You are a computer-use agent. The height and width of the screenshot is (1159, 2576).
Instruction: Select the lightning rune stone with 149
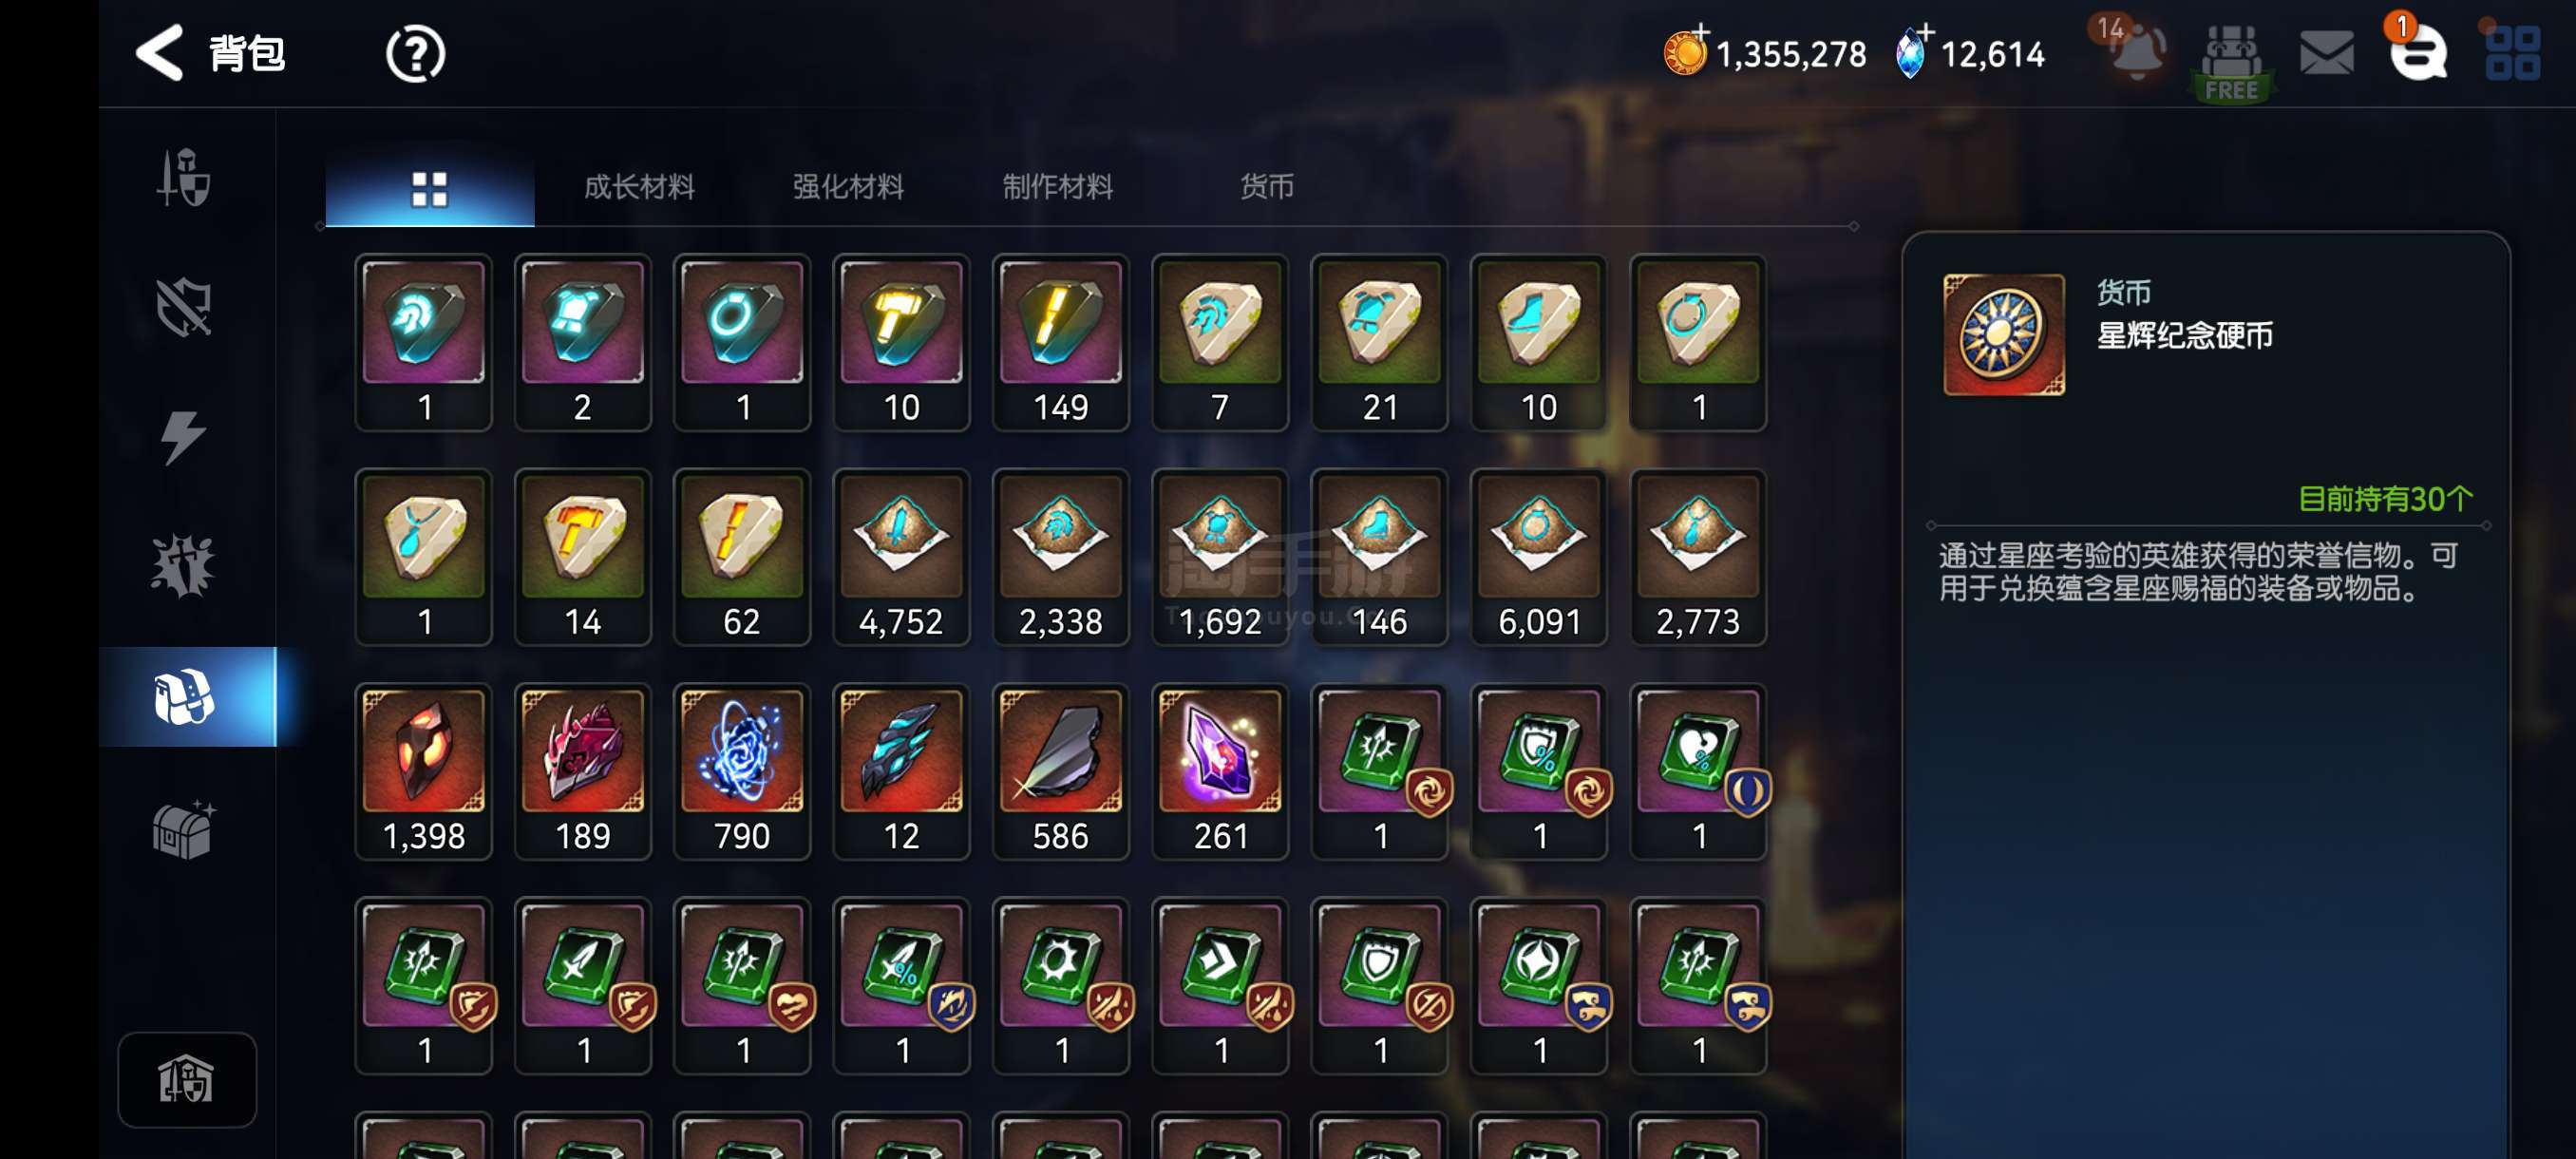click(1061, 343)
